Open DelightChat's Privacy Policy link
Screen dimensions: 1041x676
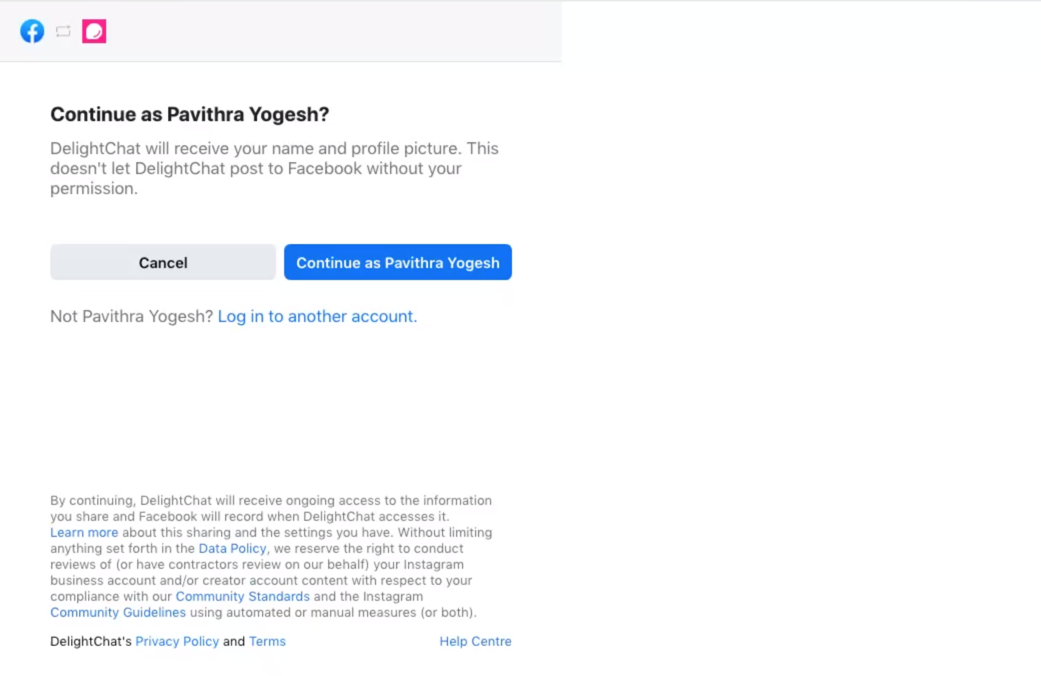click(x=177, y=641)
